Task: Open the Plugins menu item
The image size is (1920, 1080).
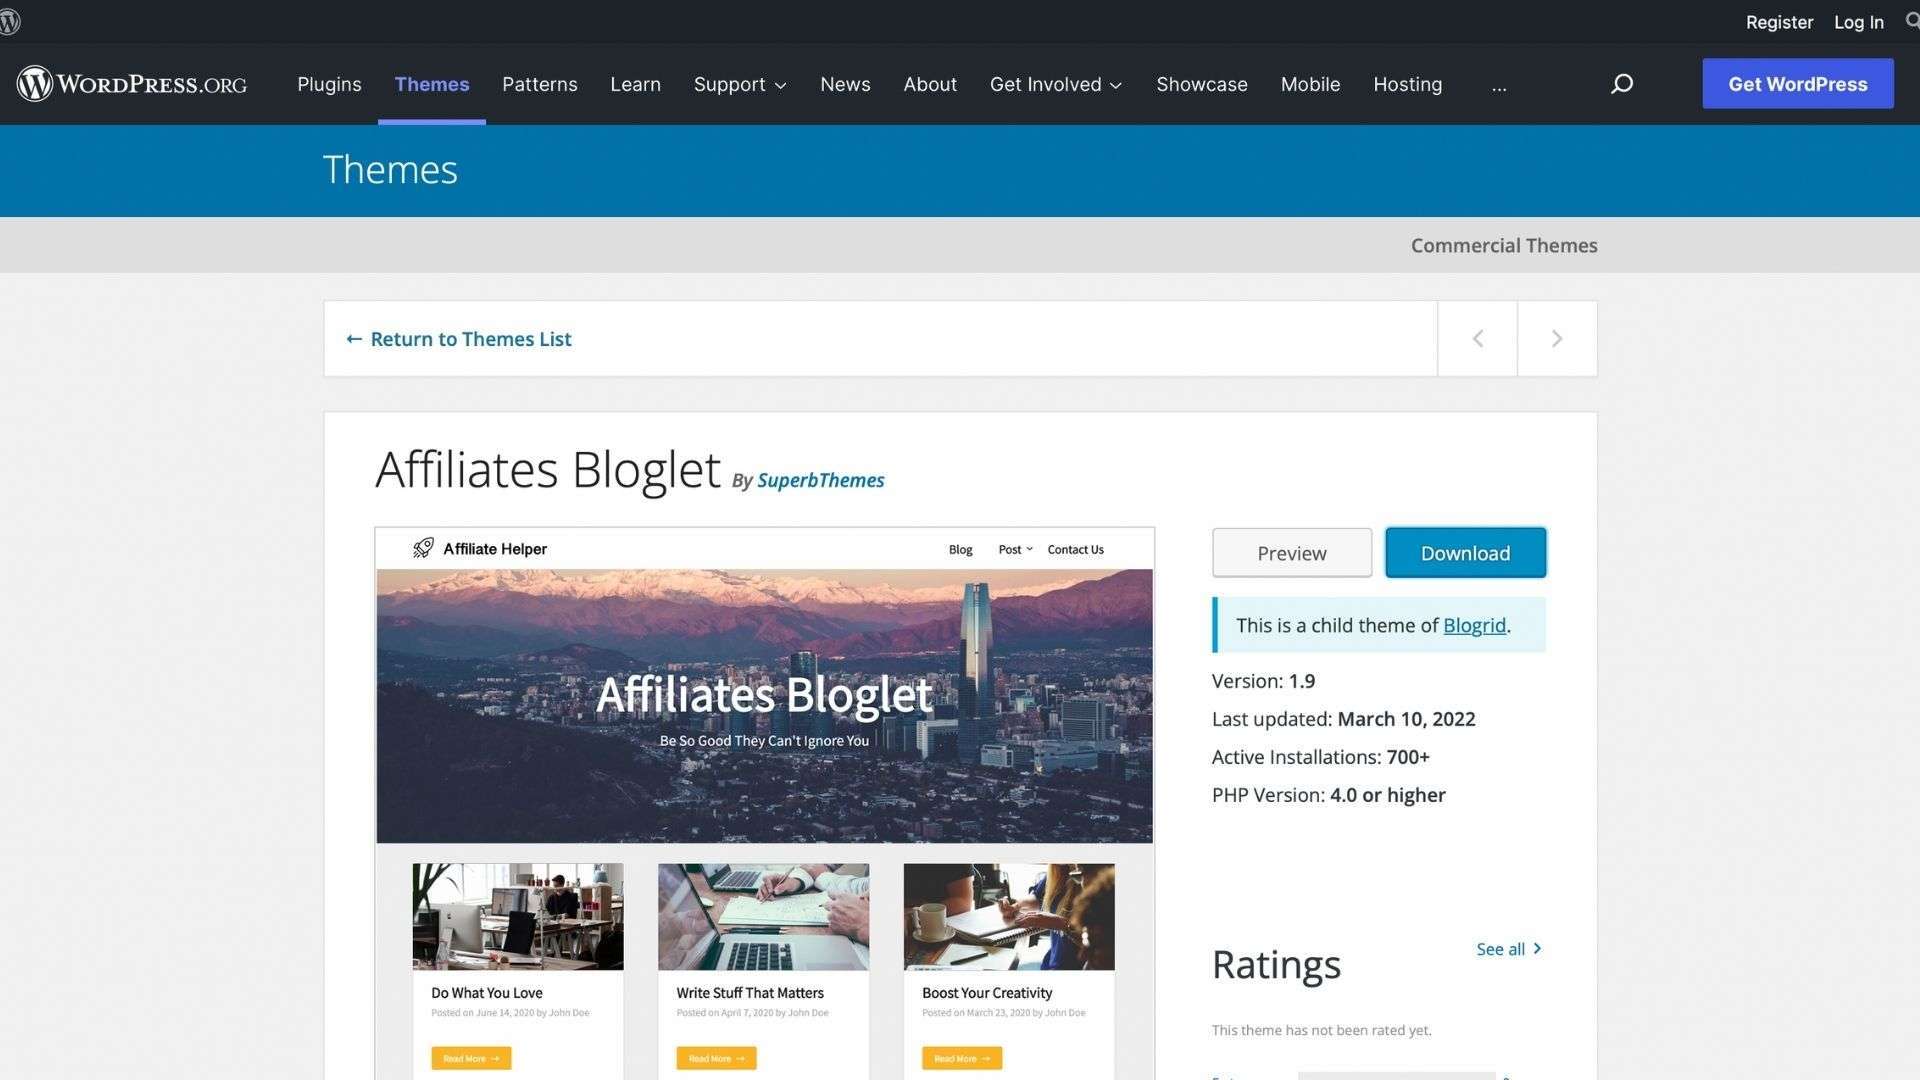Action: click(x=329, y=84)
